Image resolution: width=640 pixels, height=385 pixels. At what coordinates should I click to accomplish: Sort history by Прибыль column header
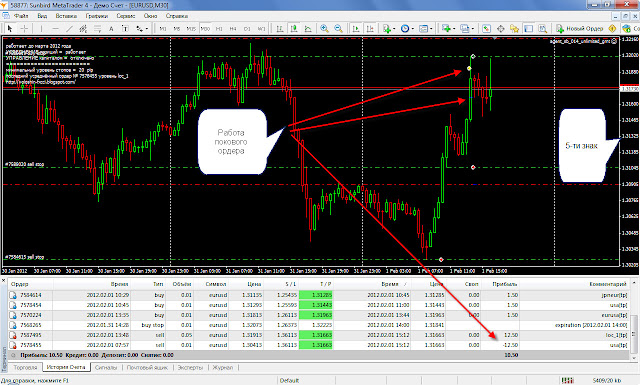pyautogui.click(x=504, y=284)
